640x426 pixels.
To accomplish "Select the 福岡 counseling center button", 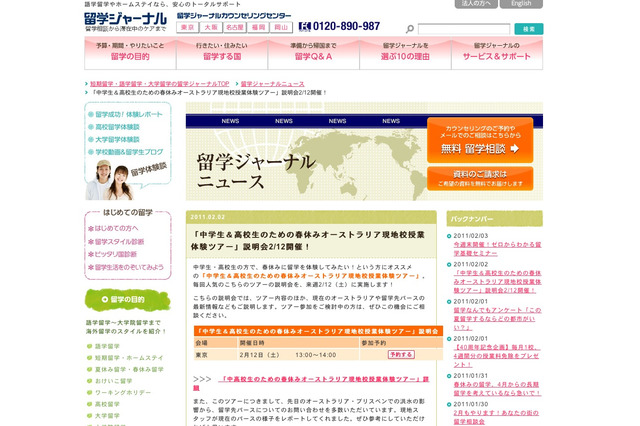I will [x=258, y=27].
